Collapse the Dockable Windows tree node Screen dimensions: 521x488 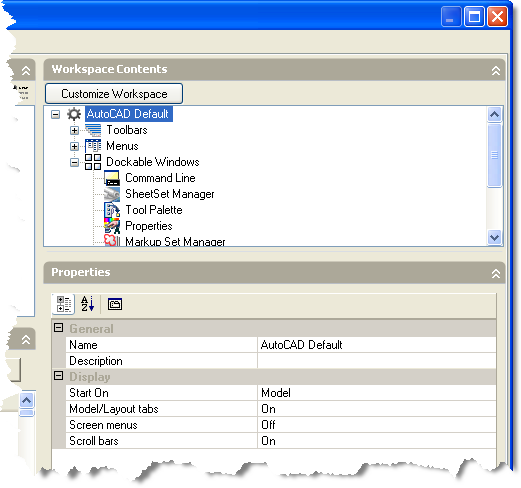click(x=75, y=162)
